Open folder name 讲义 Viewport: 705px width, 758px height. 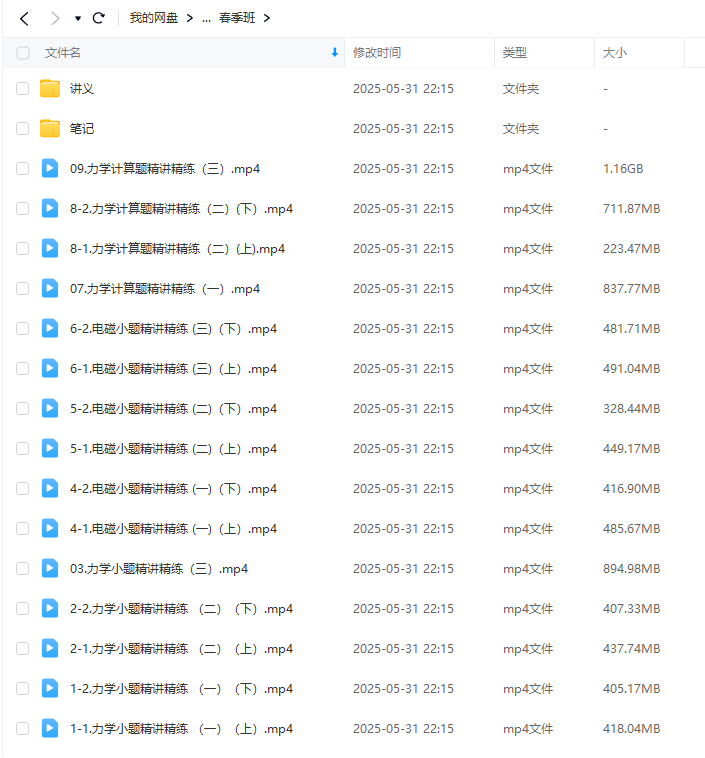coord(82,88)
